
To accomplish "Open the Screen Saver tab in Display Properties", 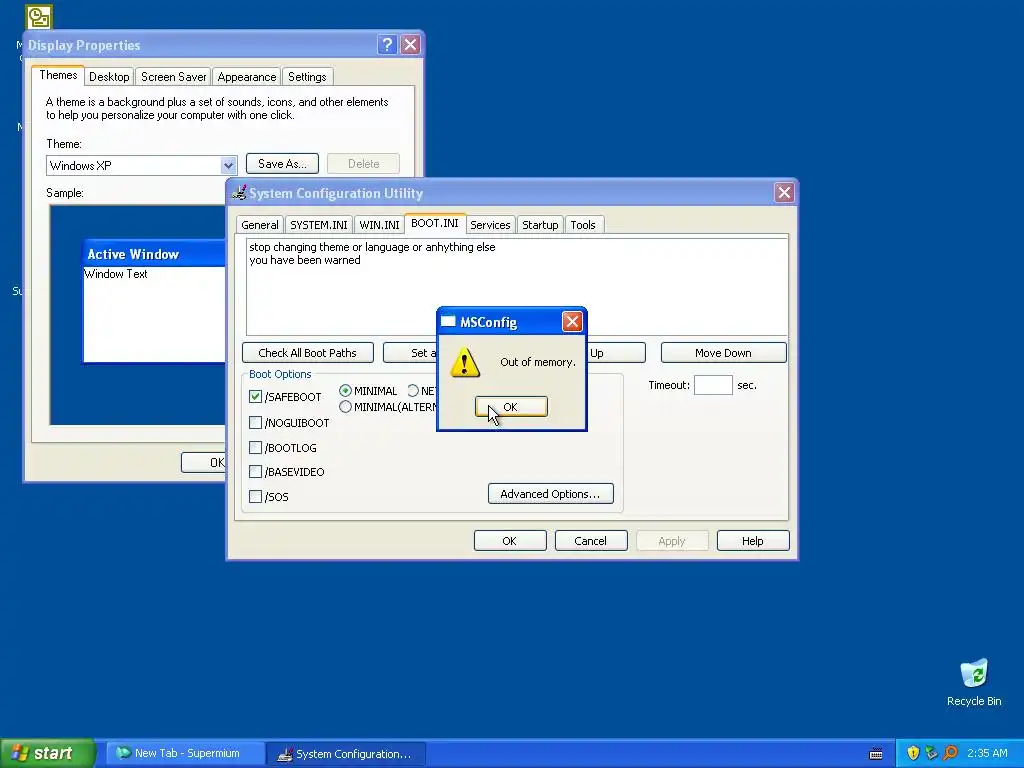I will tap(173, 77).
